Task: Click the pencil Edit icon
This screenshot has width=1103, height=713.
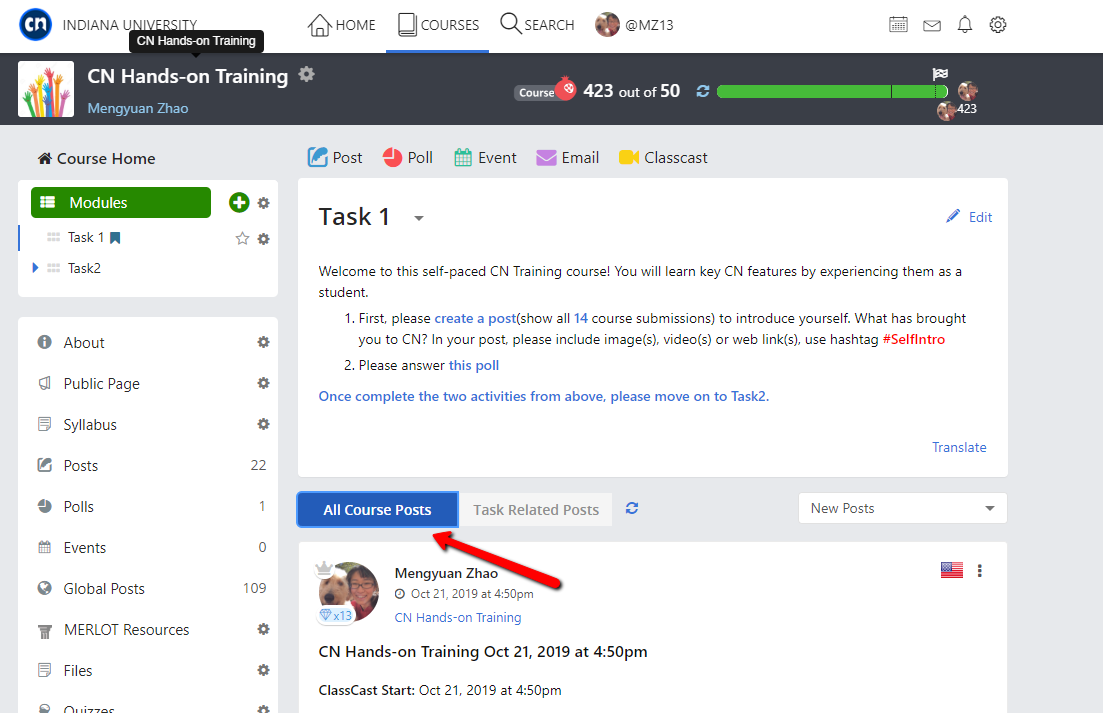Action: [x=952, y=216]
